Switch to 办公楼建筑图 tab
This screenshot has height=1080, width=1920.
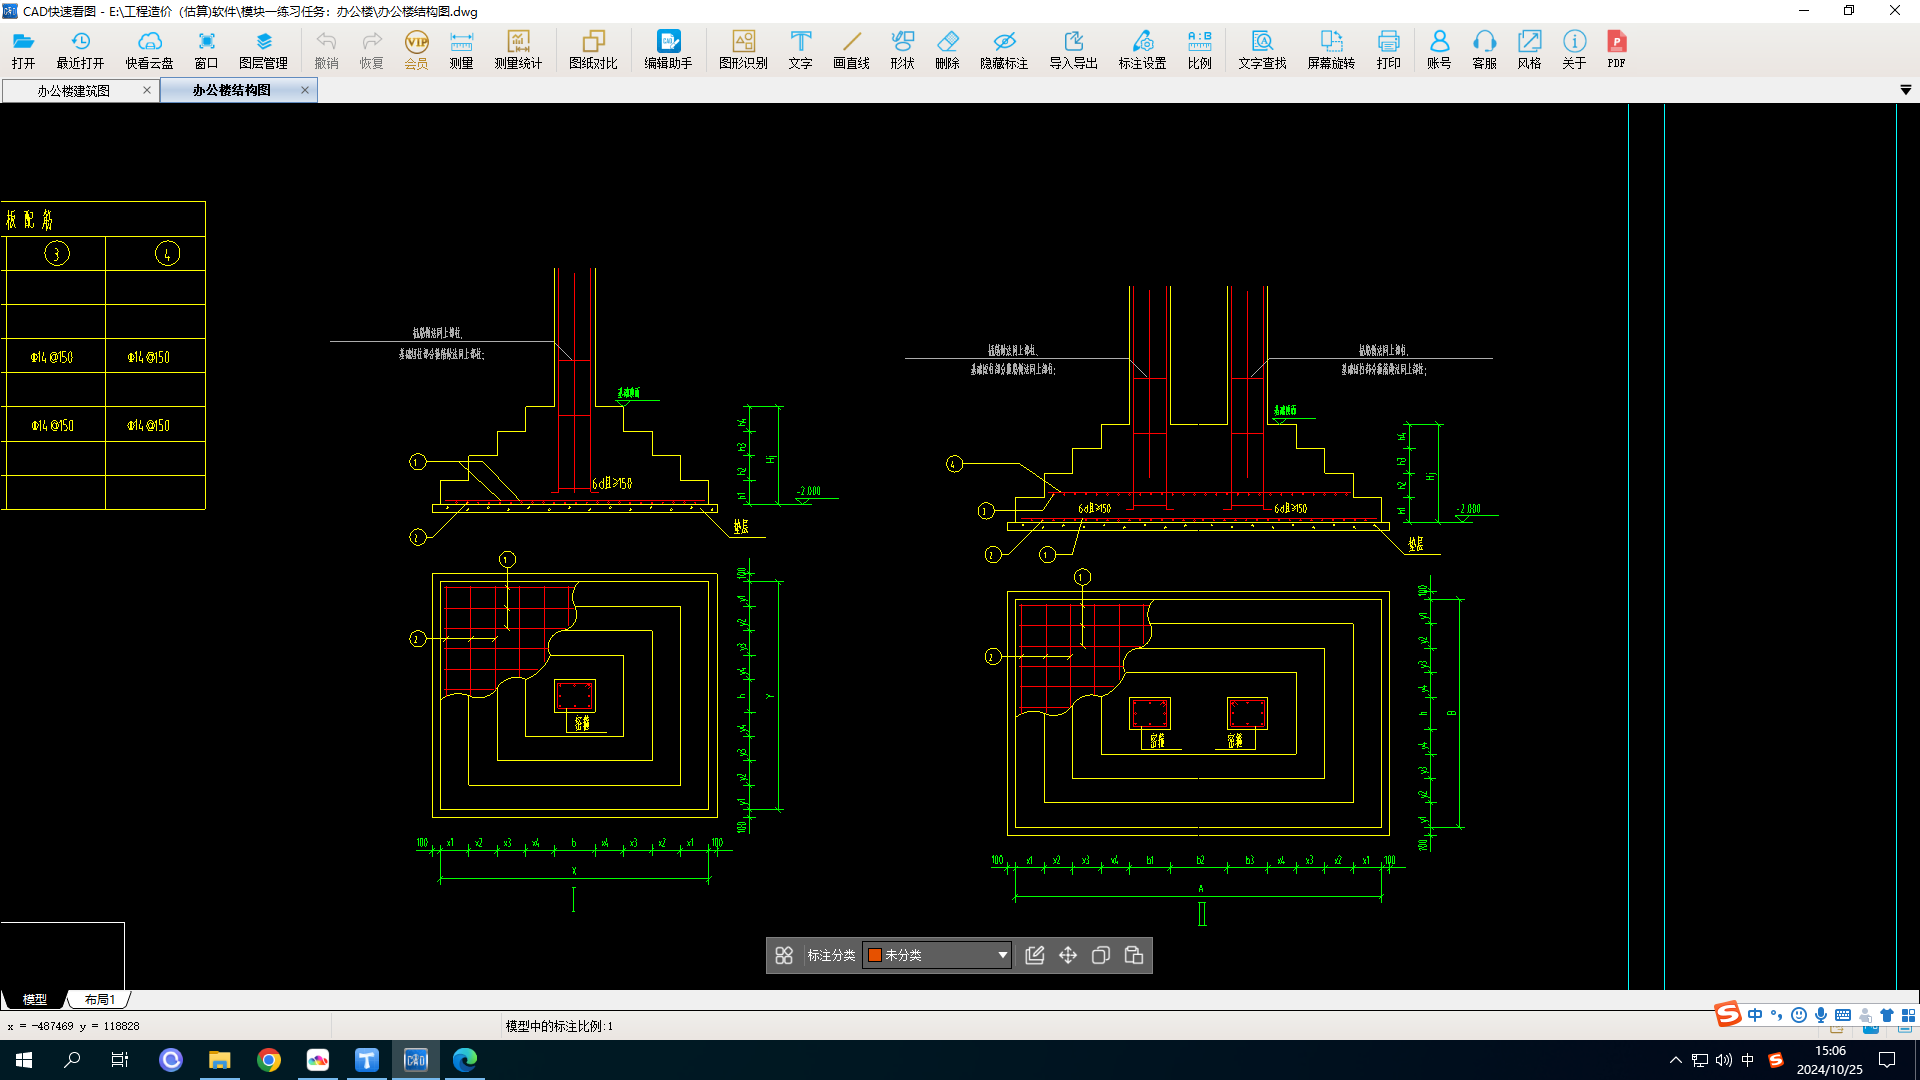coord(73,90)
